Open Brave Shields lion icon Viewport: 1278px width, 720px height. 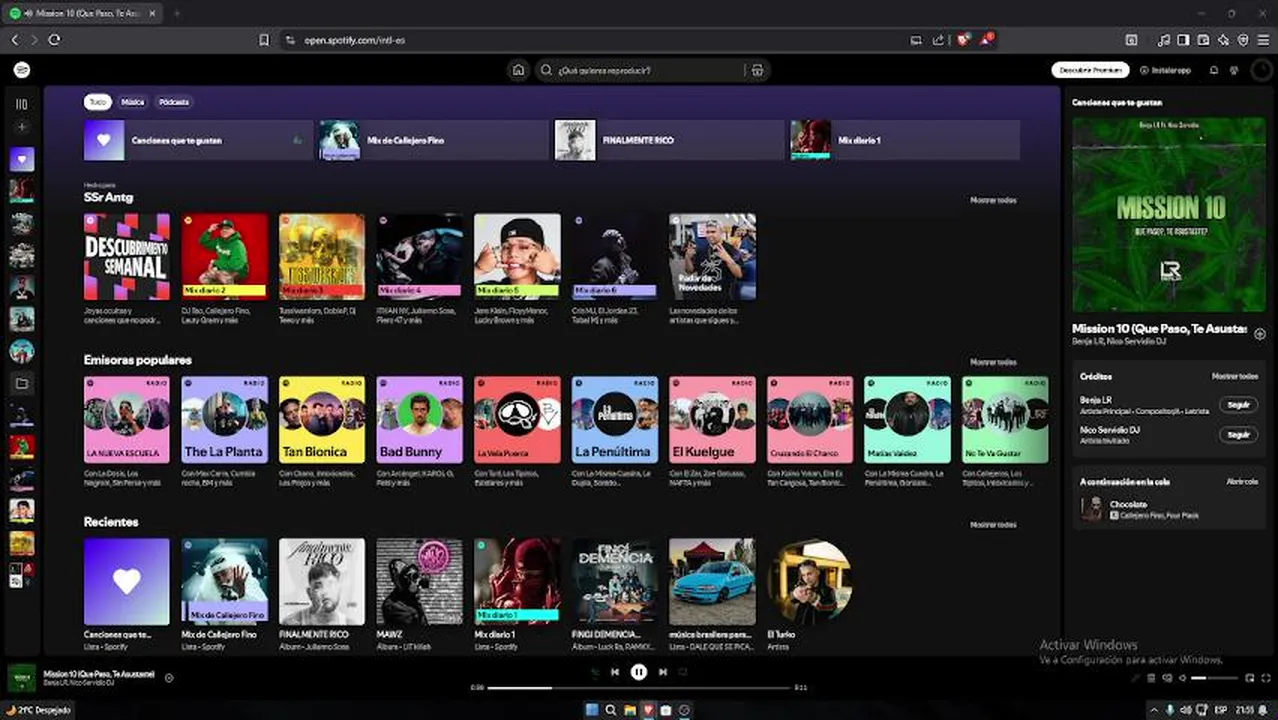(963, 40)
